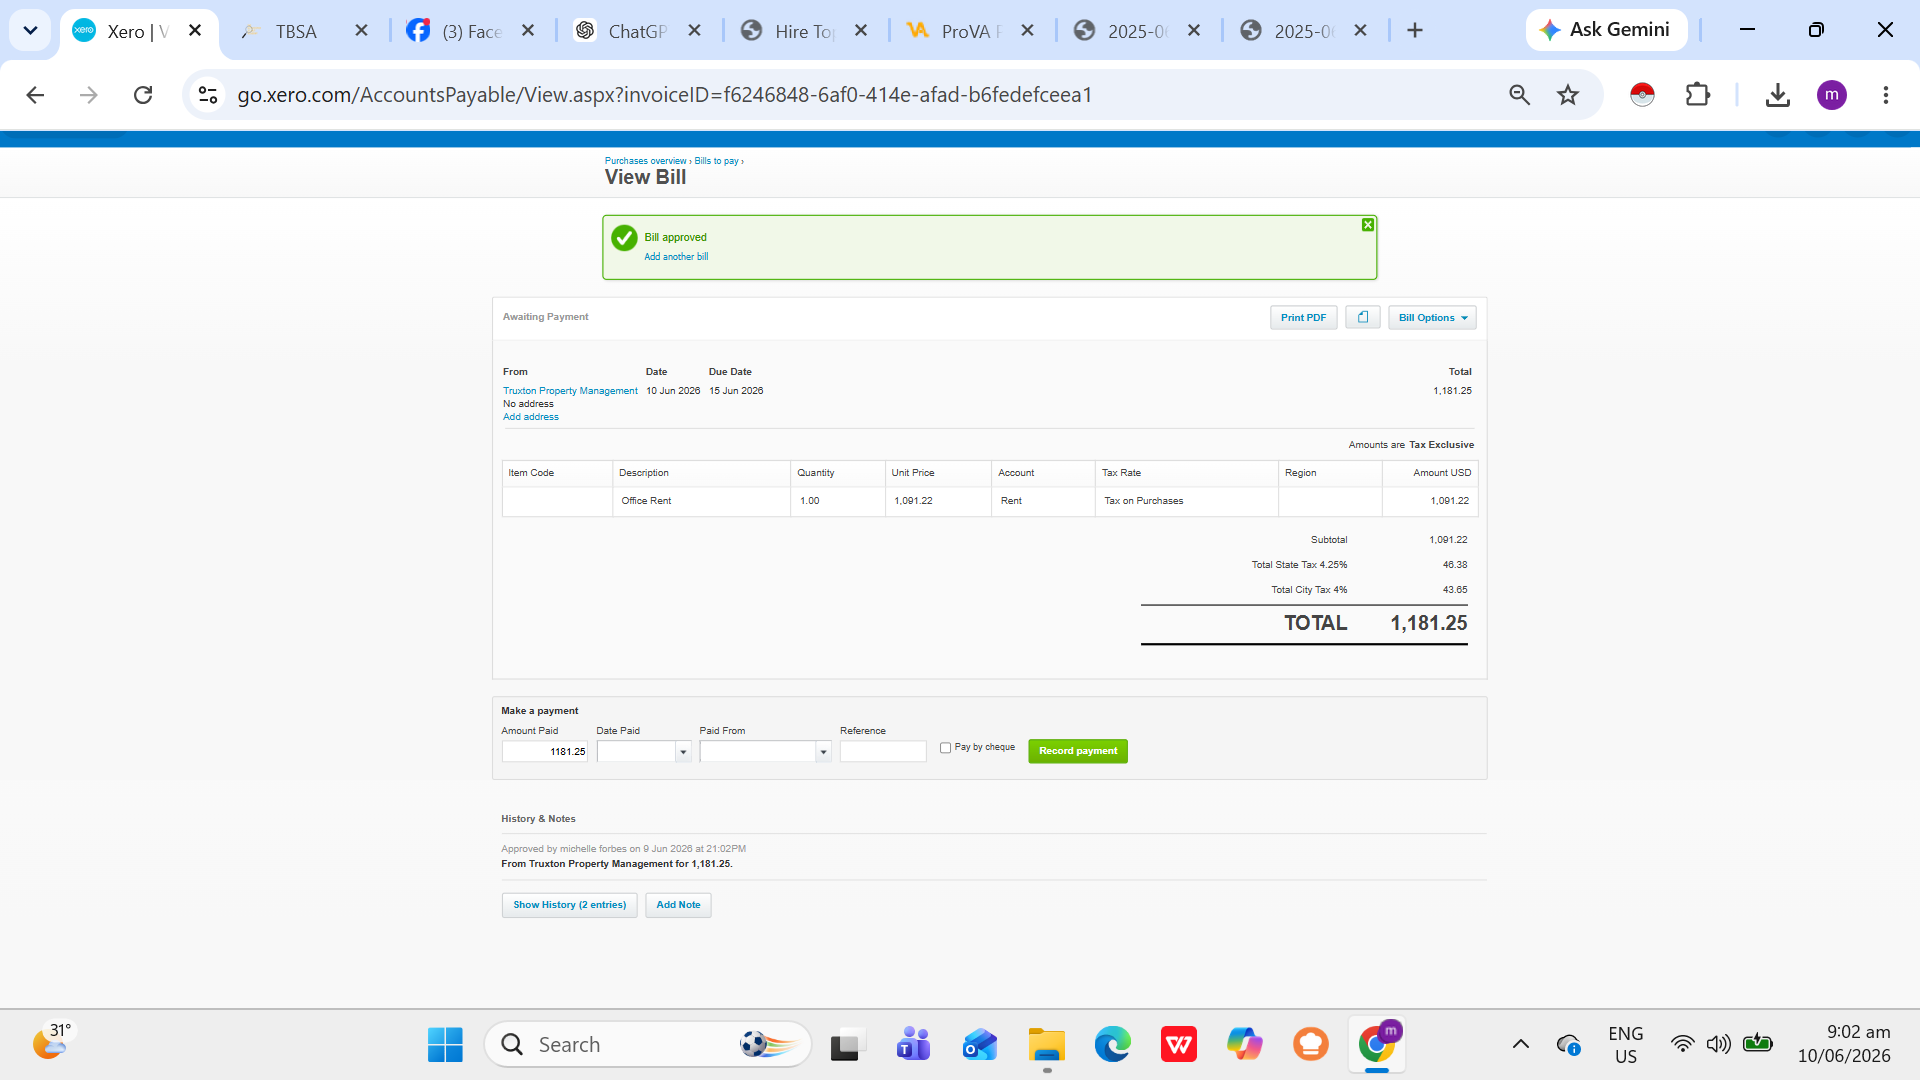
Task: Click the Print PDF button
Action: pyautogui.click(x=1303, y=317)
